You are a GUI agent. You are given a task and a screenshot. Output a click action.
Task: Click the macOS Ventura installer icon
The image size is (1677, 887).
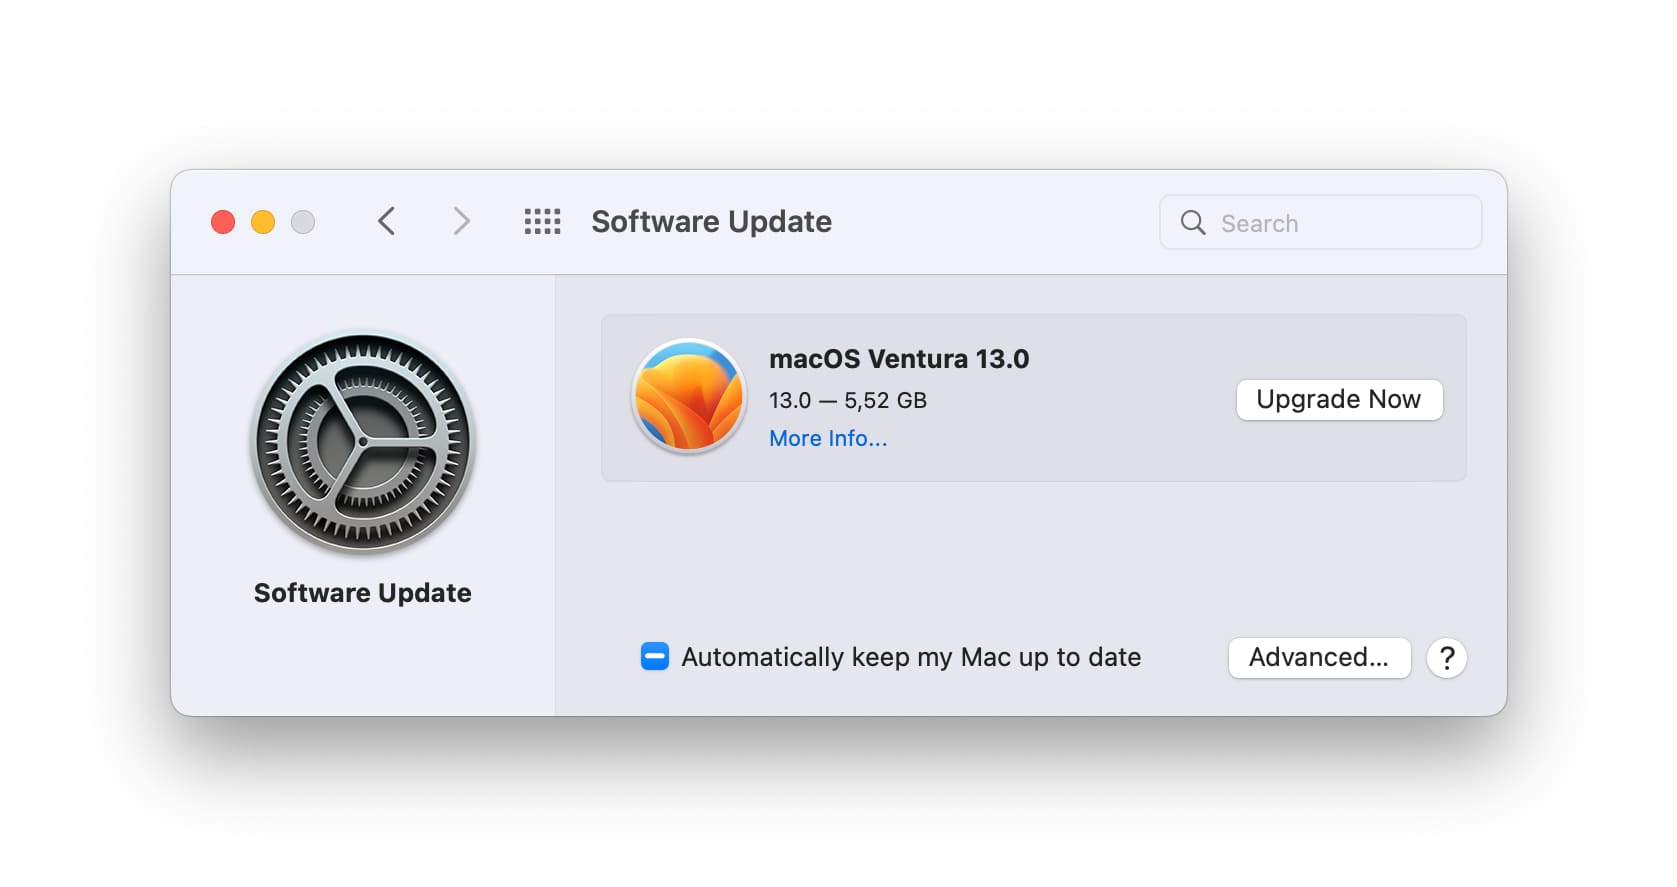[x=689, y=396]
